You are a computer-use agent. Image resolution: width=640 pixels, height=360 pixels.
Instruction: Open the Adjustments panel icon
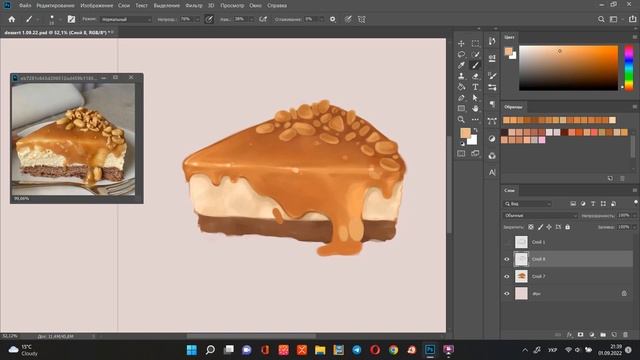click(x=492, y=139)
